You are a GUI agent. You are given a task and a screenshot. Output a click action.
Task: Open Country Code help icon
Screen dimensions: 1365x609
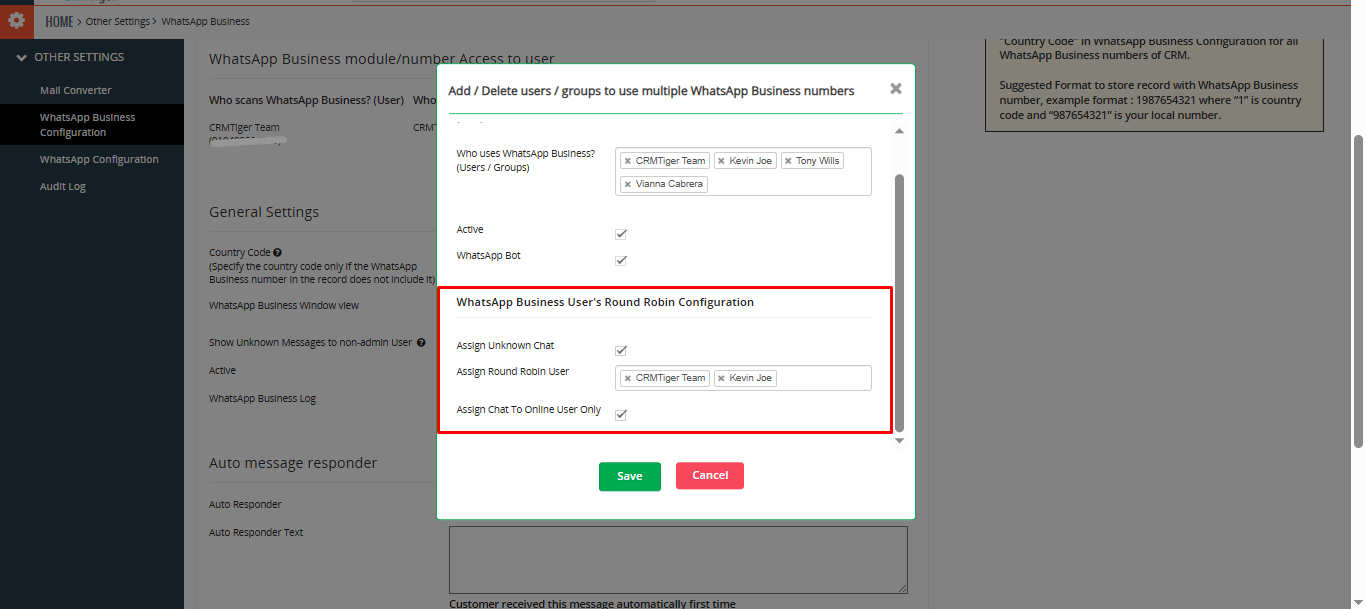277,253
